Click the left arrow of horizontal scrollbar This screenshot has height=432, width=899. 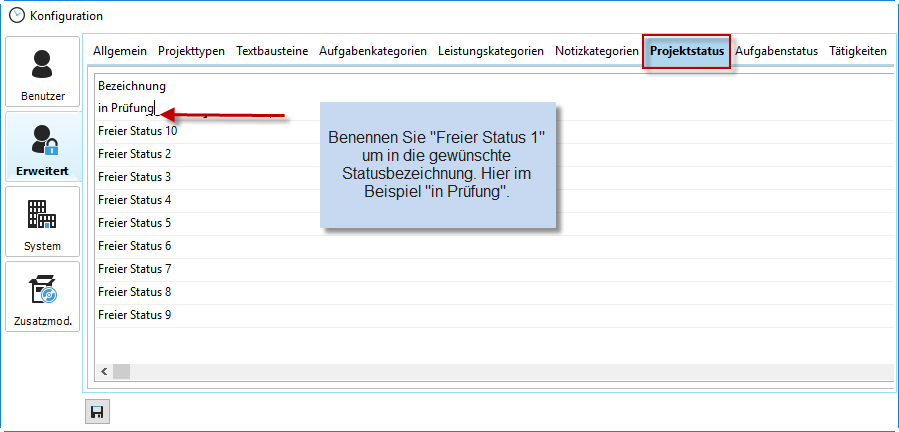[103, 371]
